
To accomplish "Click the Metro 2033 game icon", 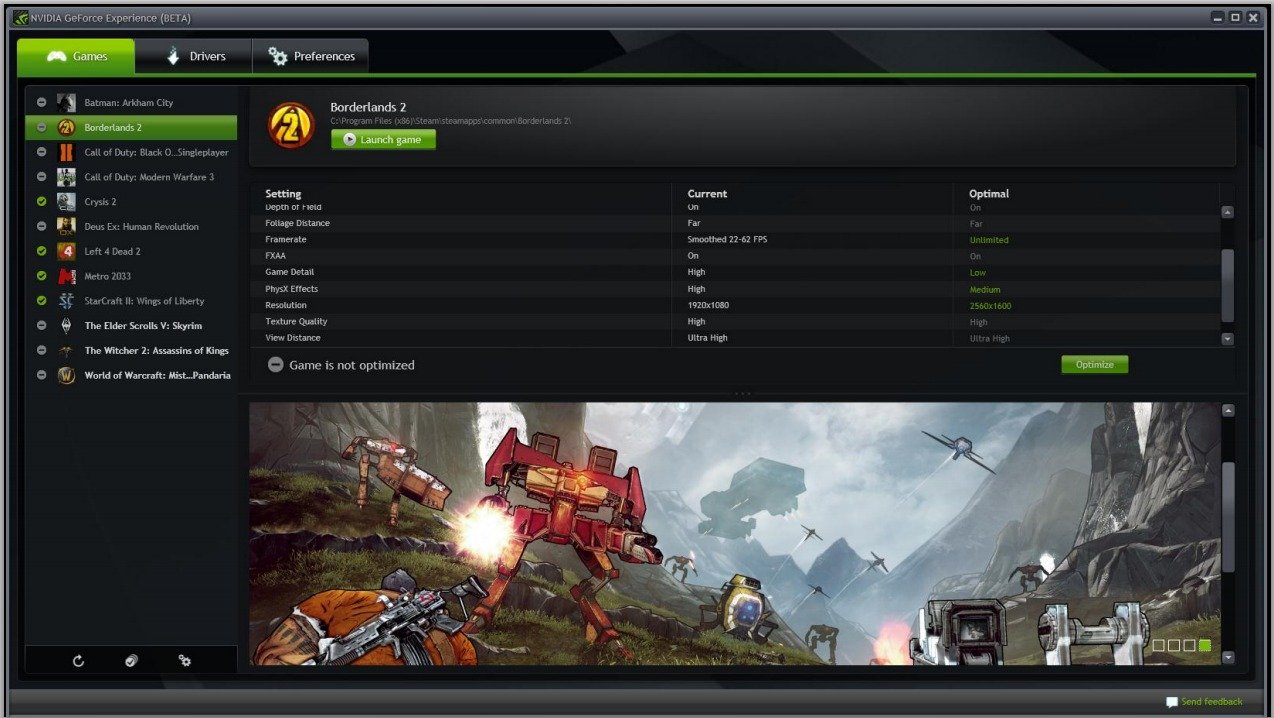I will (x=66, y=276).
